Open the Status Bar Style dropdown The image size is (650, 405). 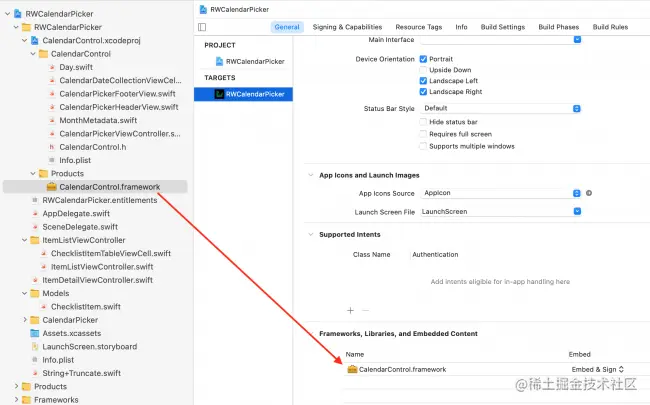(x=501, y=108)
